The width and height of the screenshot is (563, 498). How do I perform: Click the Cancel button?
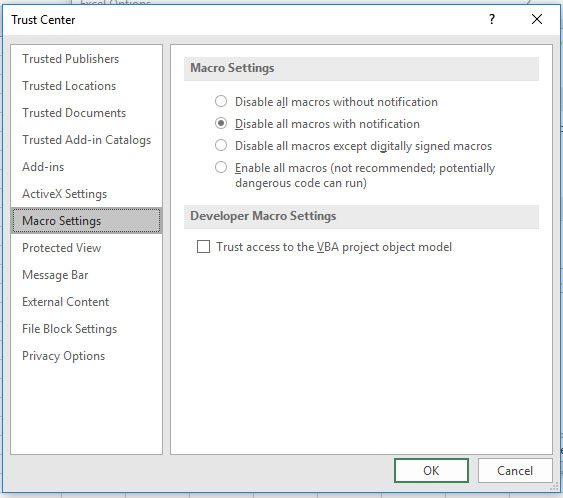click(x=515, y=470)
